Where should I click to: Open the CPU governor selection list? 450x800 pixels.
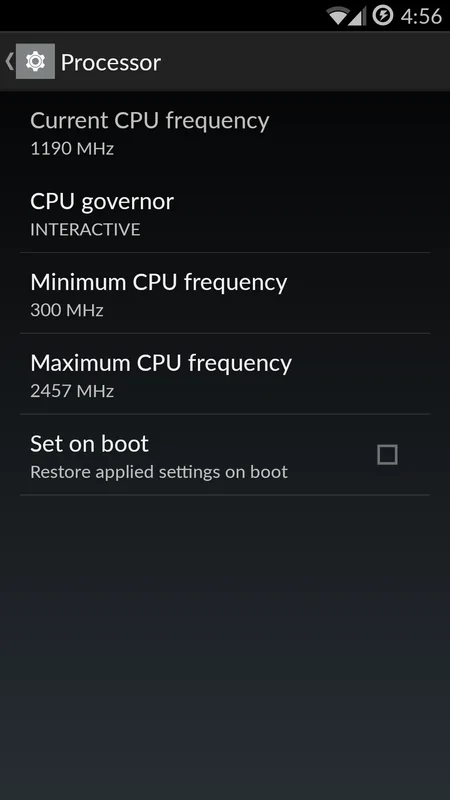[225, 212]
